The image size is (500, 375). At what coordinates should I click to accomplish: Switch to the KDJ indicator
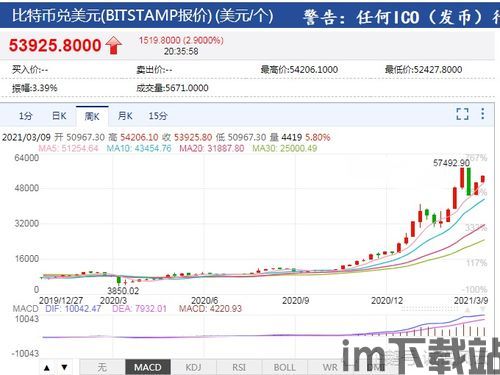tap(193, 367)
